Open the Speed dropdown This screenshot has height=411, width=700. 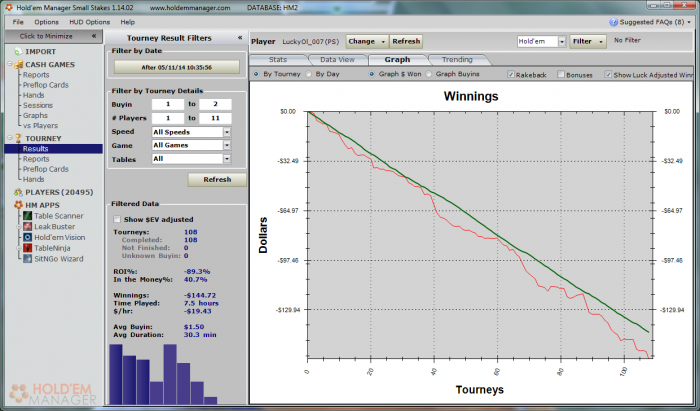tap(227, 132)
